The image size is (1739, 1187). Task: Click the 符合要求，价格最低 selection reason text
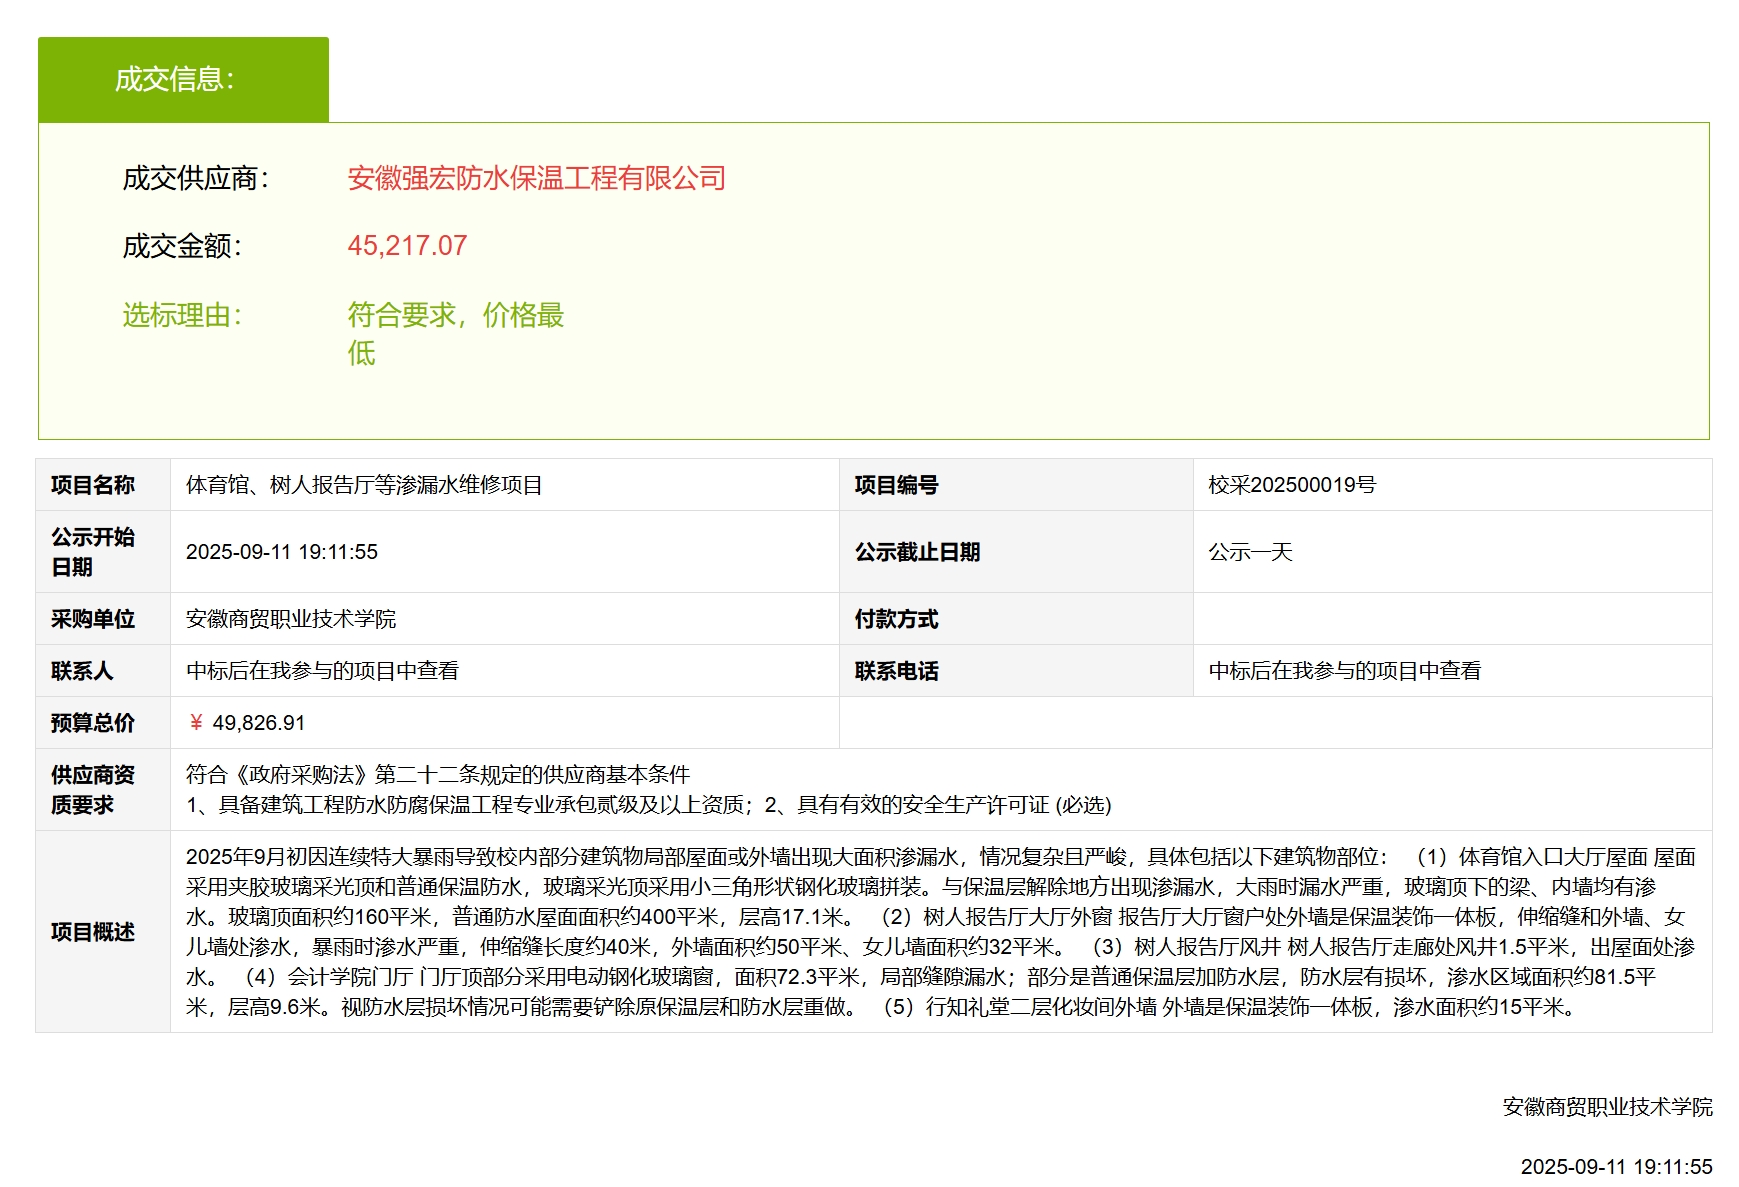point(455,316)
